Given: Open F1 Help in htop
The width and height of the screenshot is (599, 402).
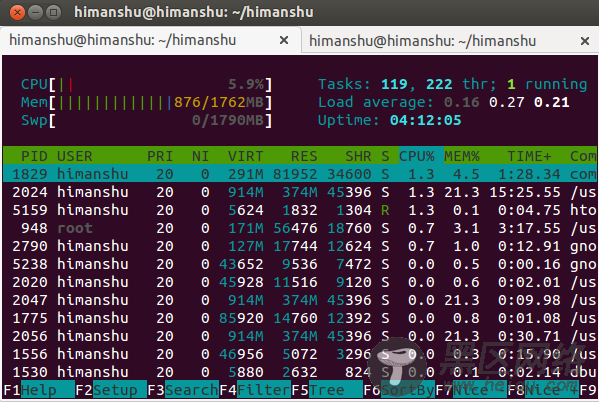Looking at the screenshot, I should point(39,390).
